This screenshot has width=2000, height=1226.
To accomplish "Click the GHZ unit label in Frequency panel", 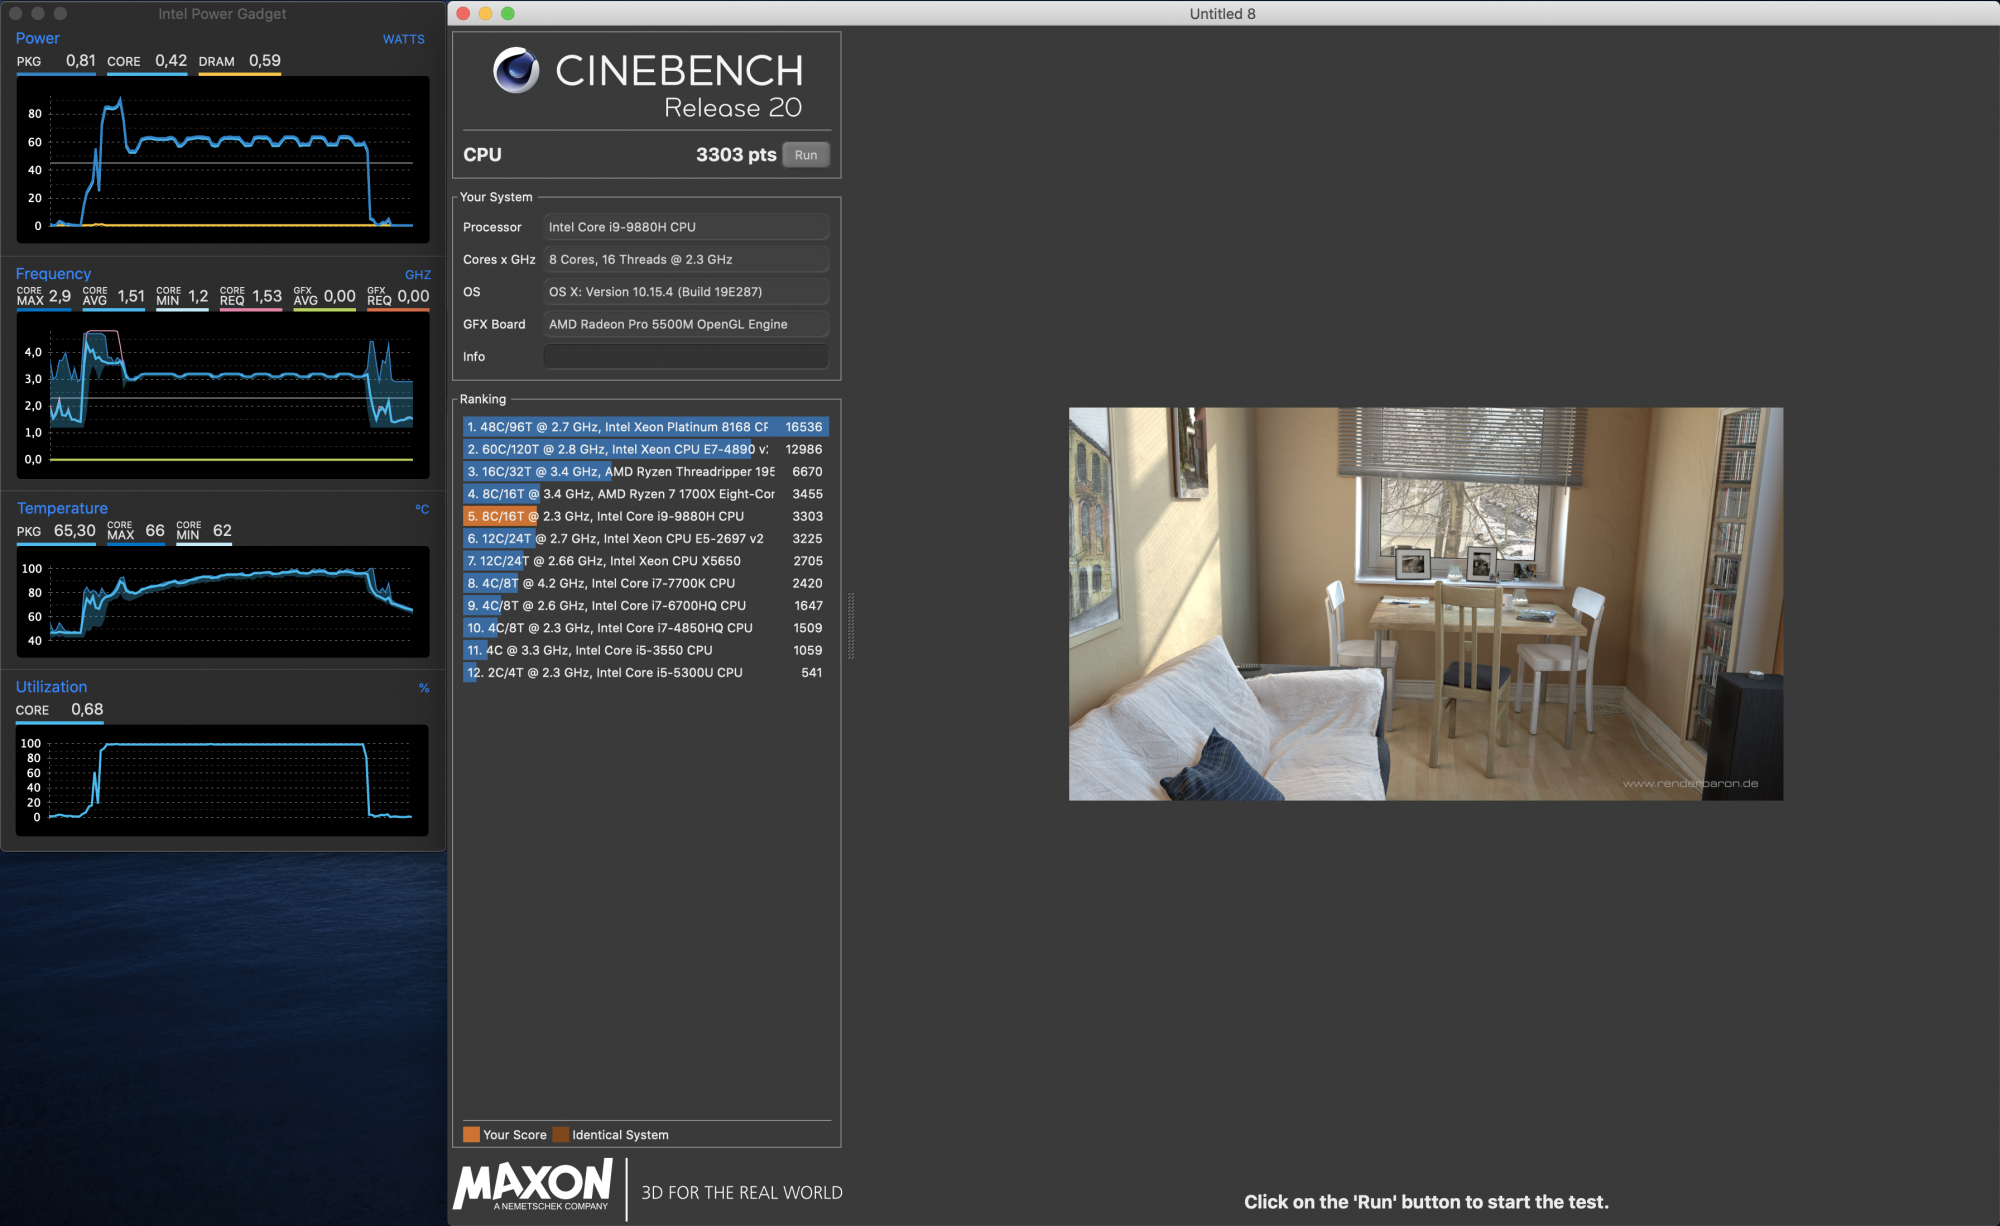I will tap(417, 274).
